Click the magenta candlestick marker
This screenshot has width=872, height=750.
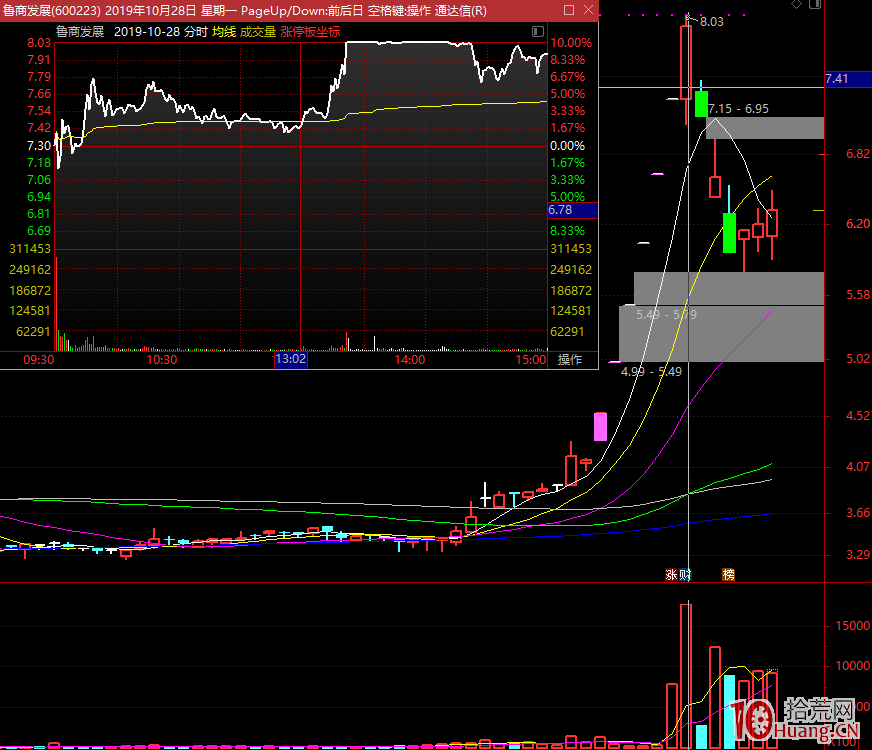pyautogui.click(x=601, y=426)
